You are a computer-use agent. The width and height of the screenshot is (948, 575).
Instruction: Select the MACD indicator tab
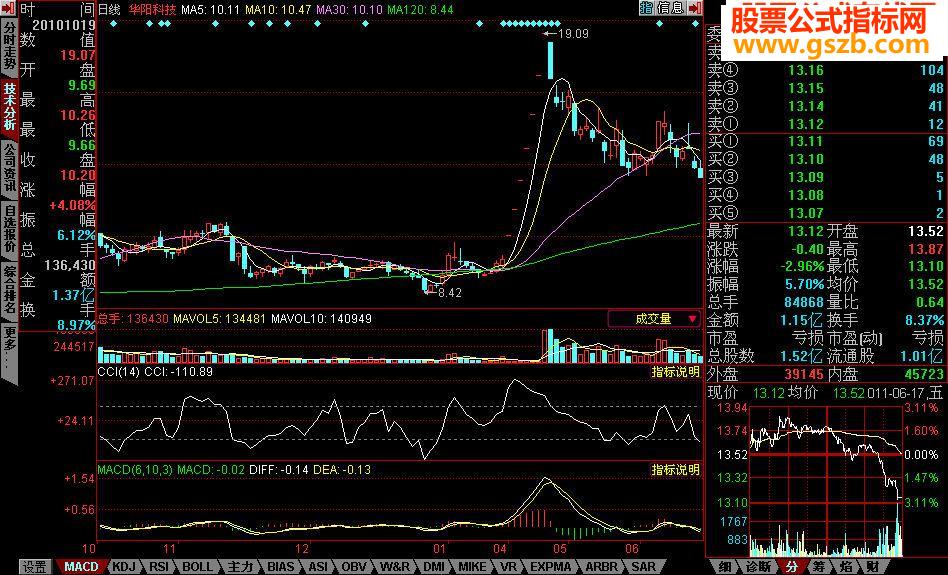coord(81,567)
